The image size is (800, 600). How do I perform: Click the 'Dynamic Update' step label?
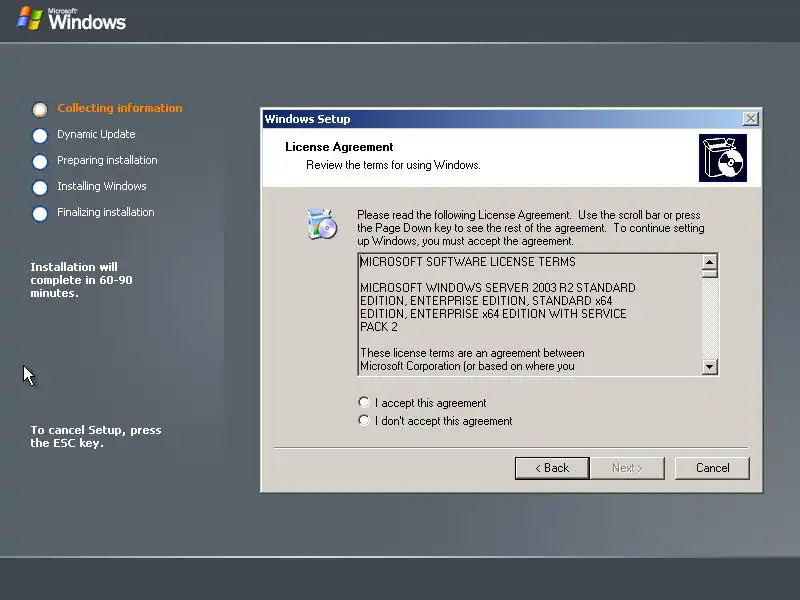coord(96,134)
